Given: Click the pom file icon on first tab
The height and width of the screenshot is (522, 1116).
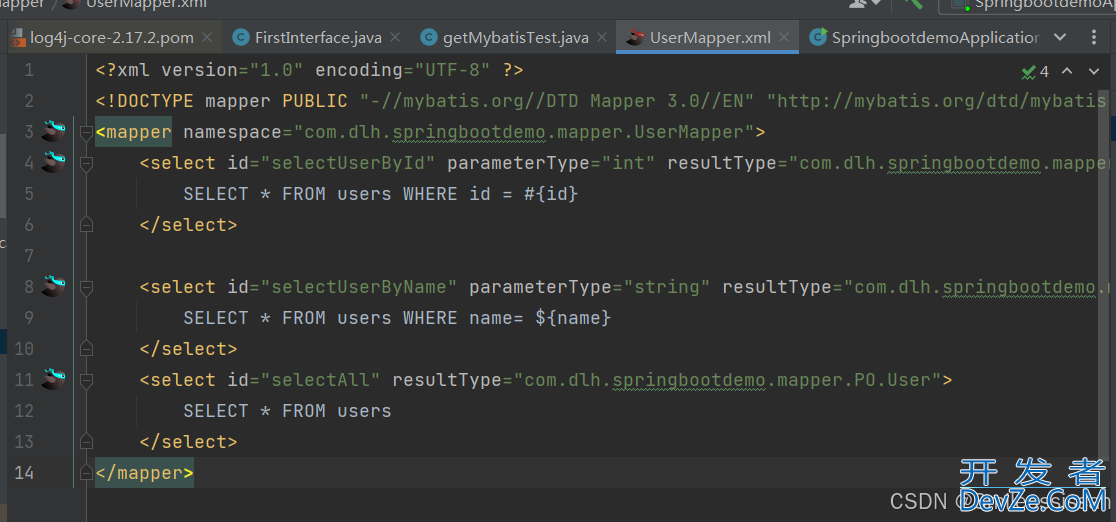Looking at the screenshot, I should (18, 38).
